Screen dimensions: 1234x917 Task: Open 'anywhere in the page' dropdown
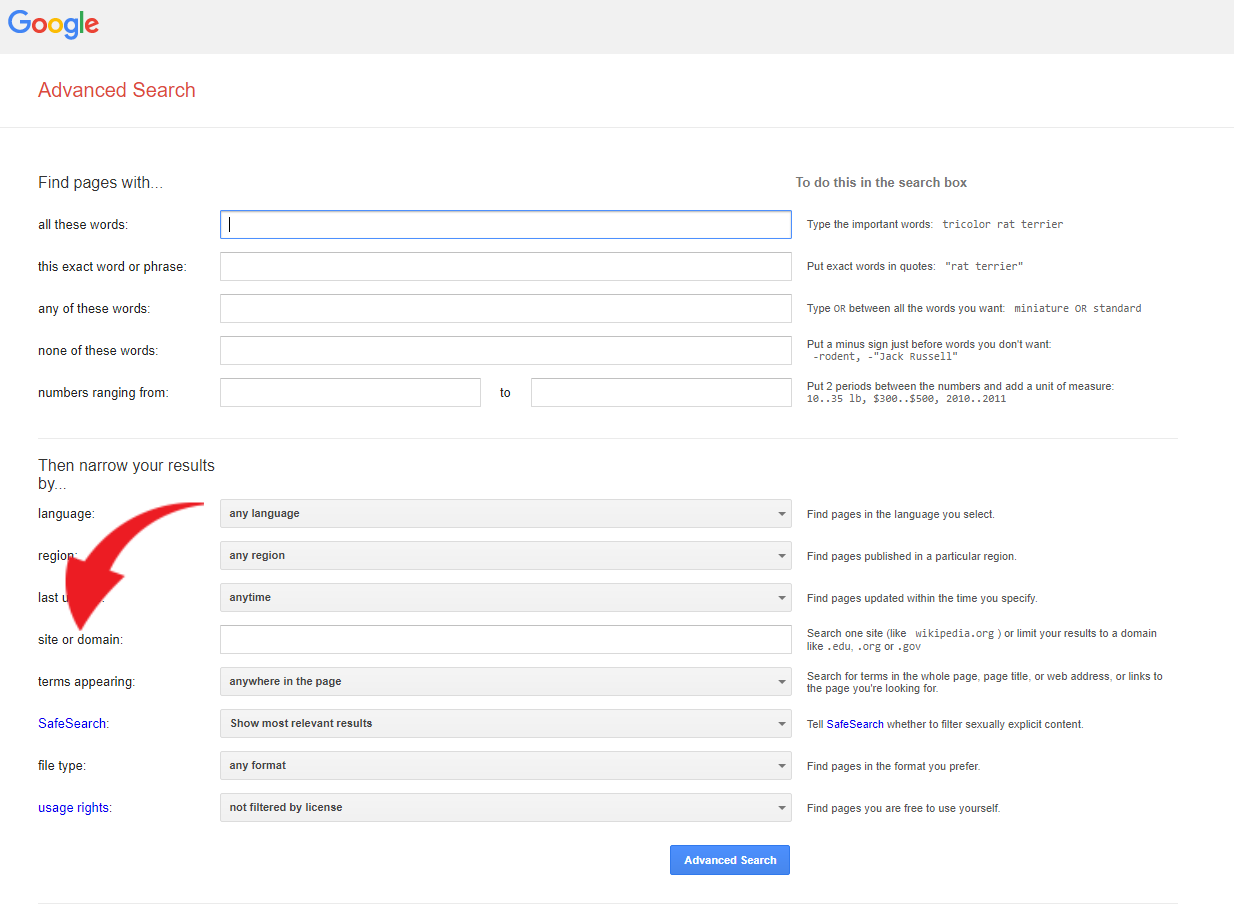point(505,681)
